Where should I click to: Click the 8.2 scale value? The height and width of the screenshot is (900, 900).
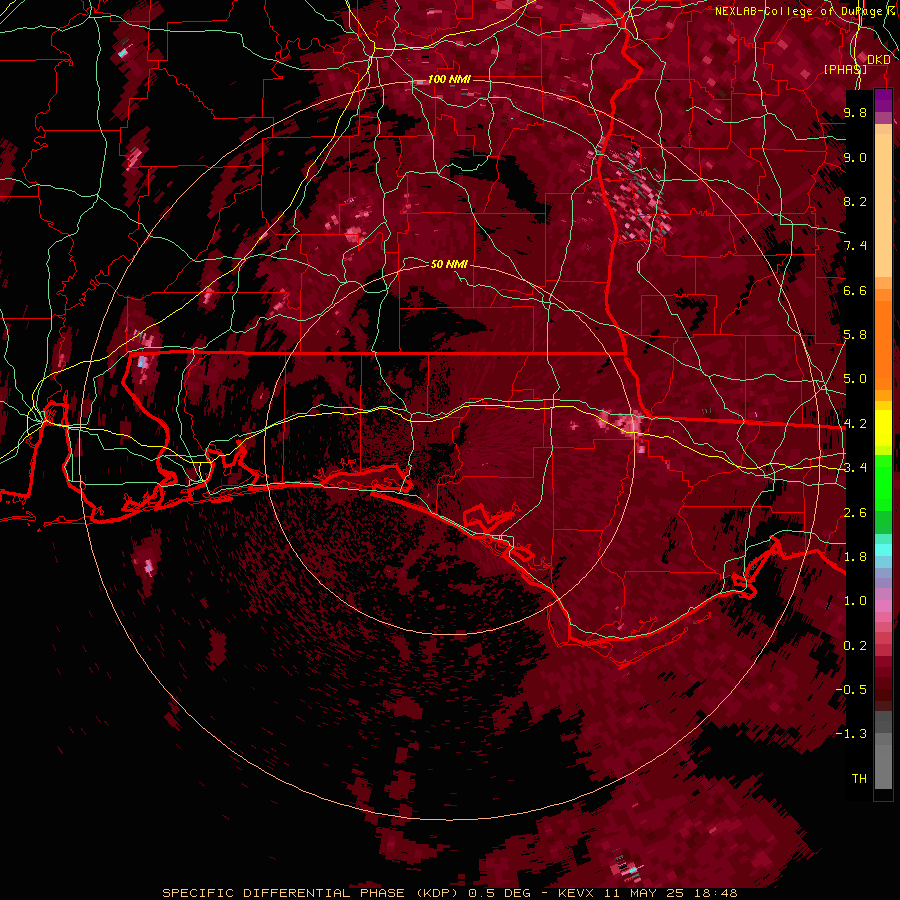pyautogui.click(x=855, y=201)
